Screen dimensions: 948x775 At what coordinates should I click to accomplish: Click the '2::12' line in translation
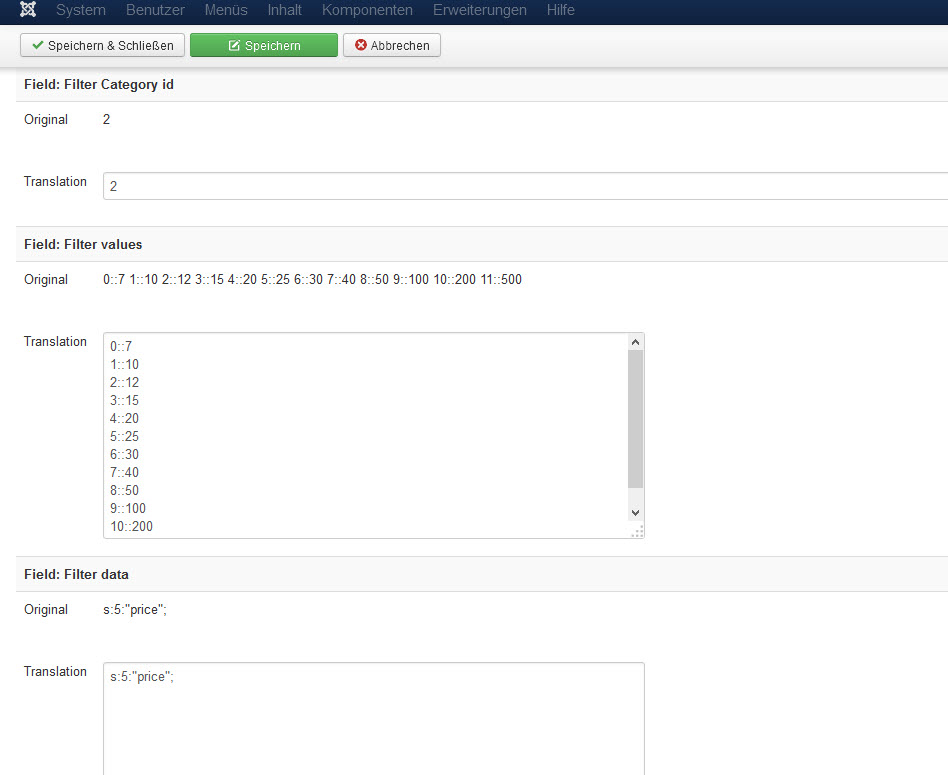(124, 383)
